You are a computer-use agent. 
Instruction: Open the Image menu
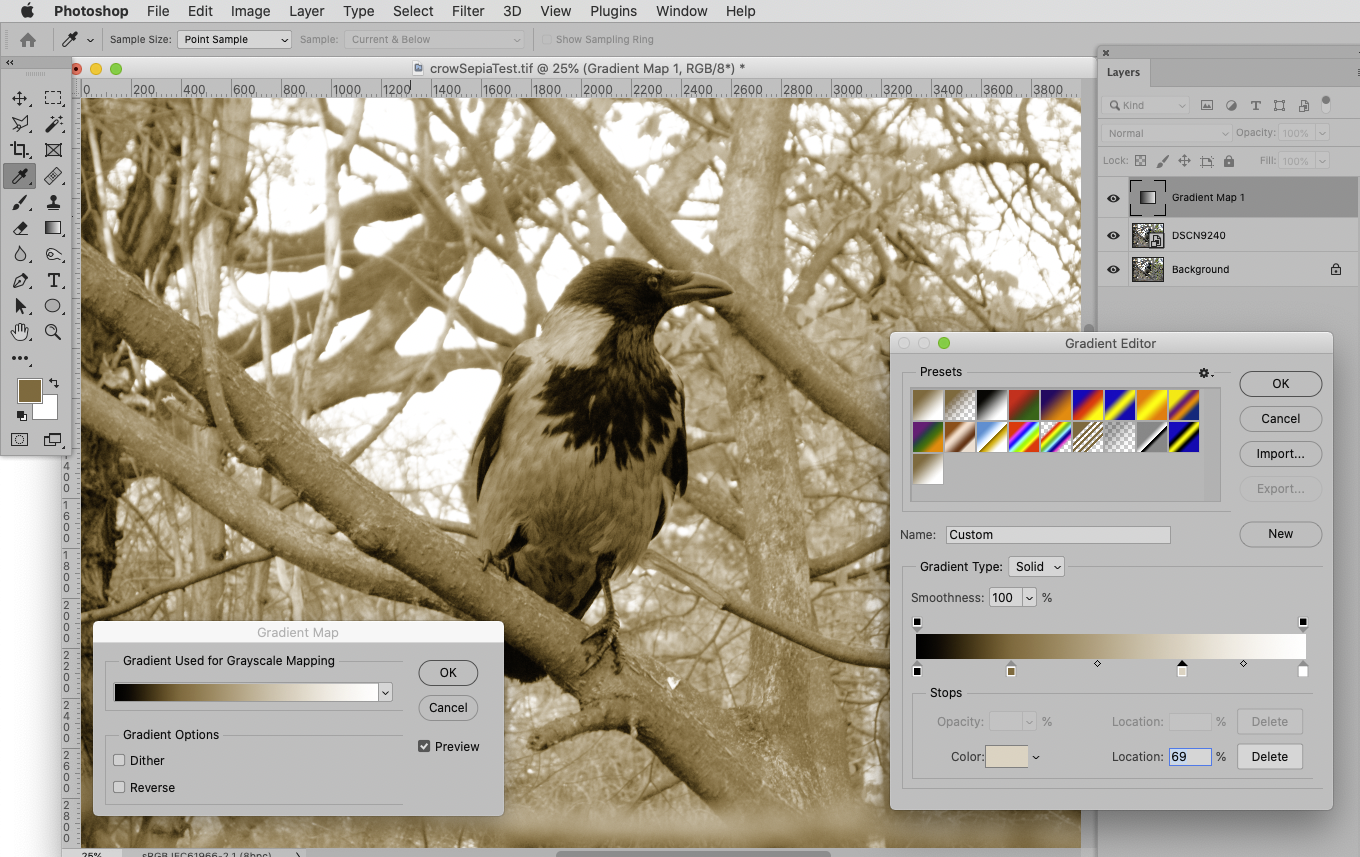click(250, 11)
